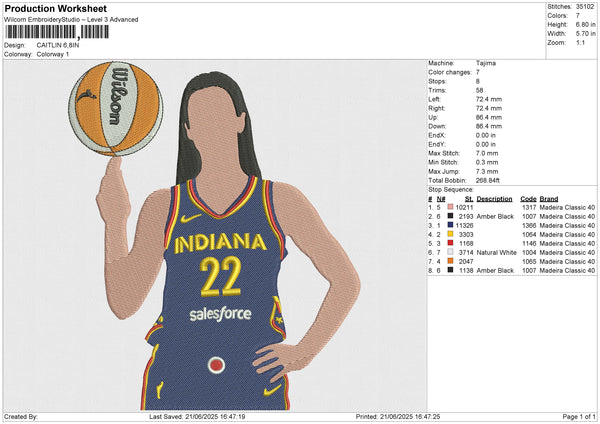The width and height of the screenshot is (600, 424).
Task: Select 'Madeira Classic 40' in stop row 7
Action: [567, 261]
